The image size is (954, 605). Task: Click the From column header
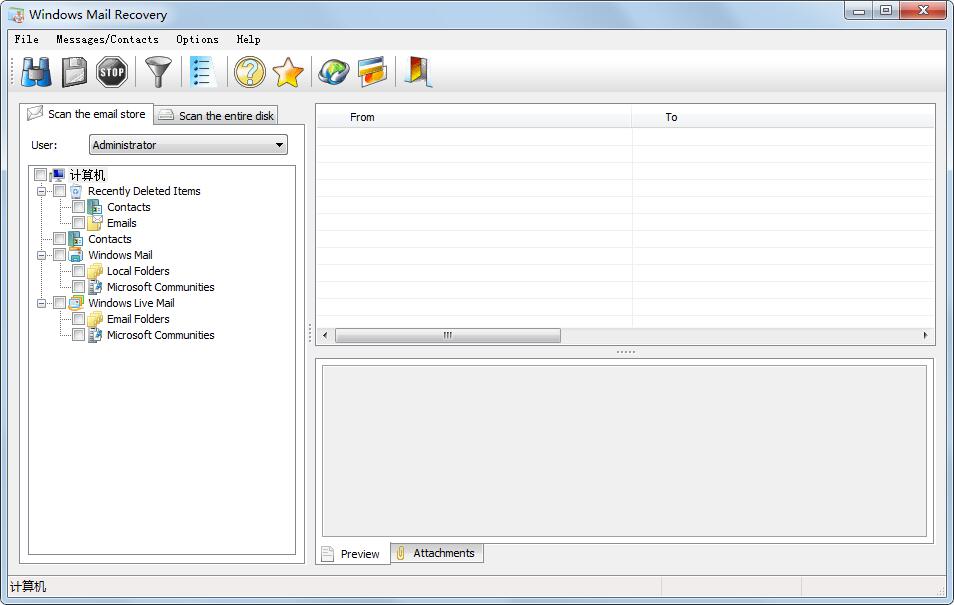(x=362, y=117)
